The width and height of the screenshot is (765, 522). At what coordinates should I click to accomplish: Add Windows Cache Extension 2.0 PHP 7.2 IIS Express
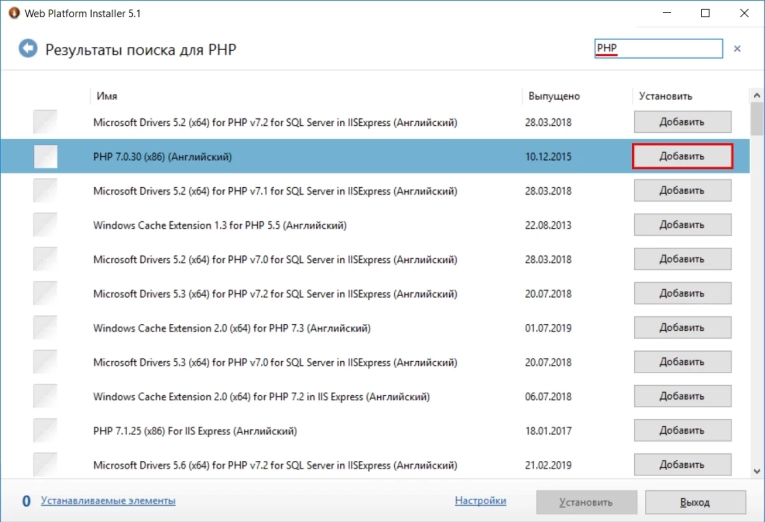tap(683, 397)
